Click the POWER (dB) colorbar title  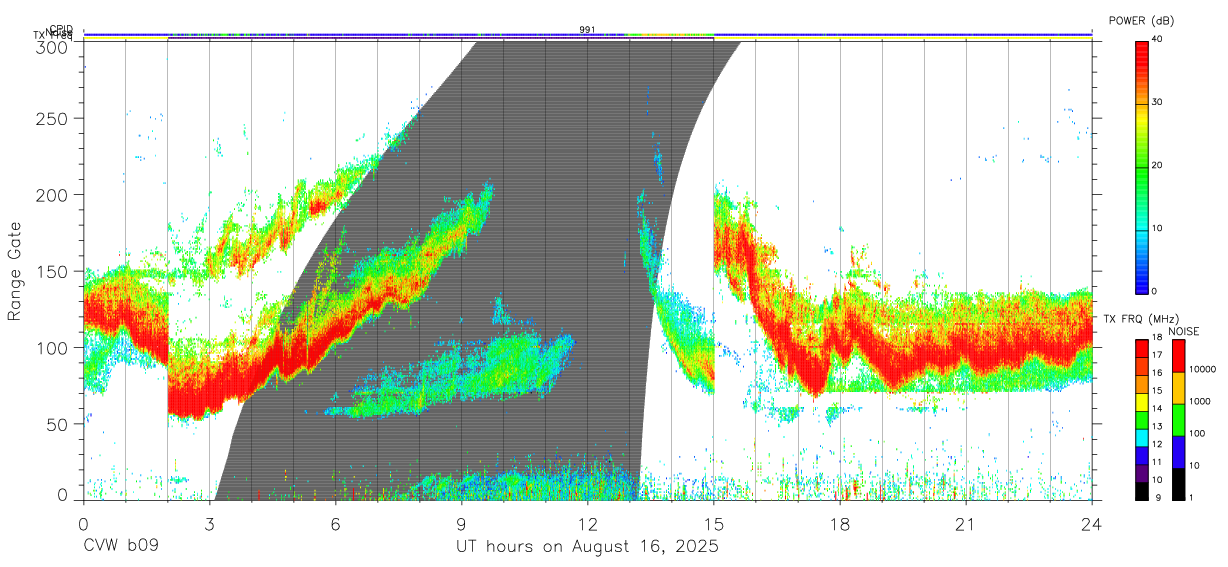click(1141, 20)
